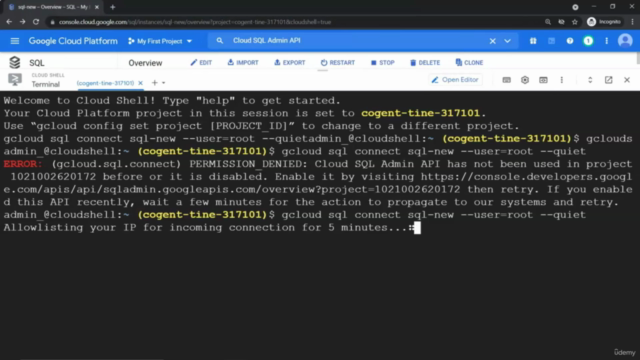Click the EXPORT button
The image size is (640, 360).
click(x=289, y=63)
